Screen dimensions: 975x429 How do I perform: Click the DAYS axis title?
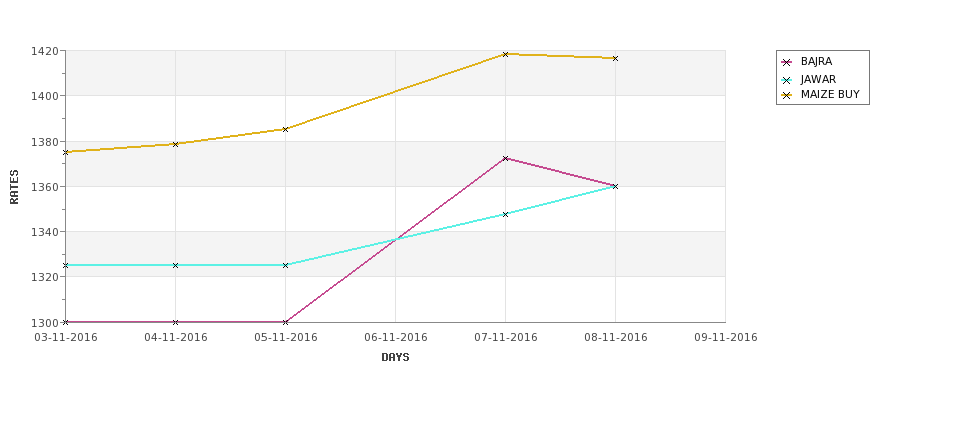point(395,358)
